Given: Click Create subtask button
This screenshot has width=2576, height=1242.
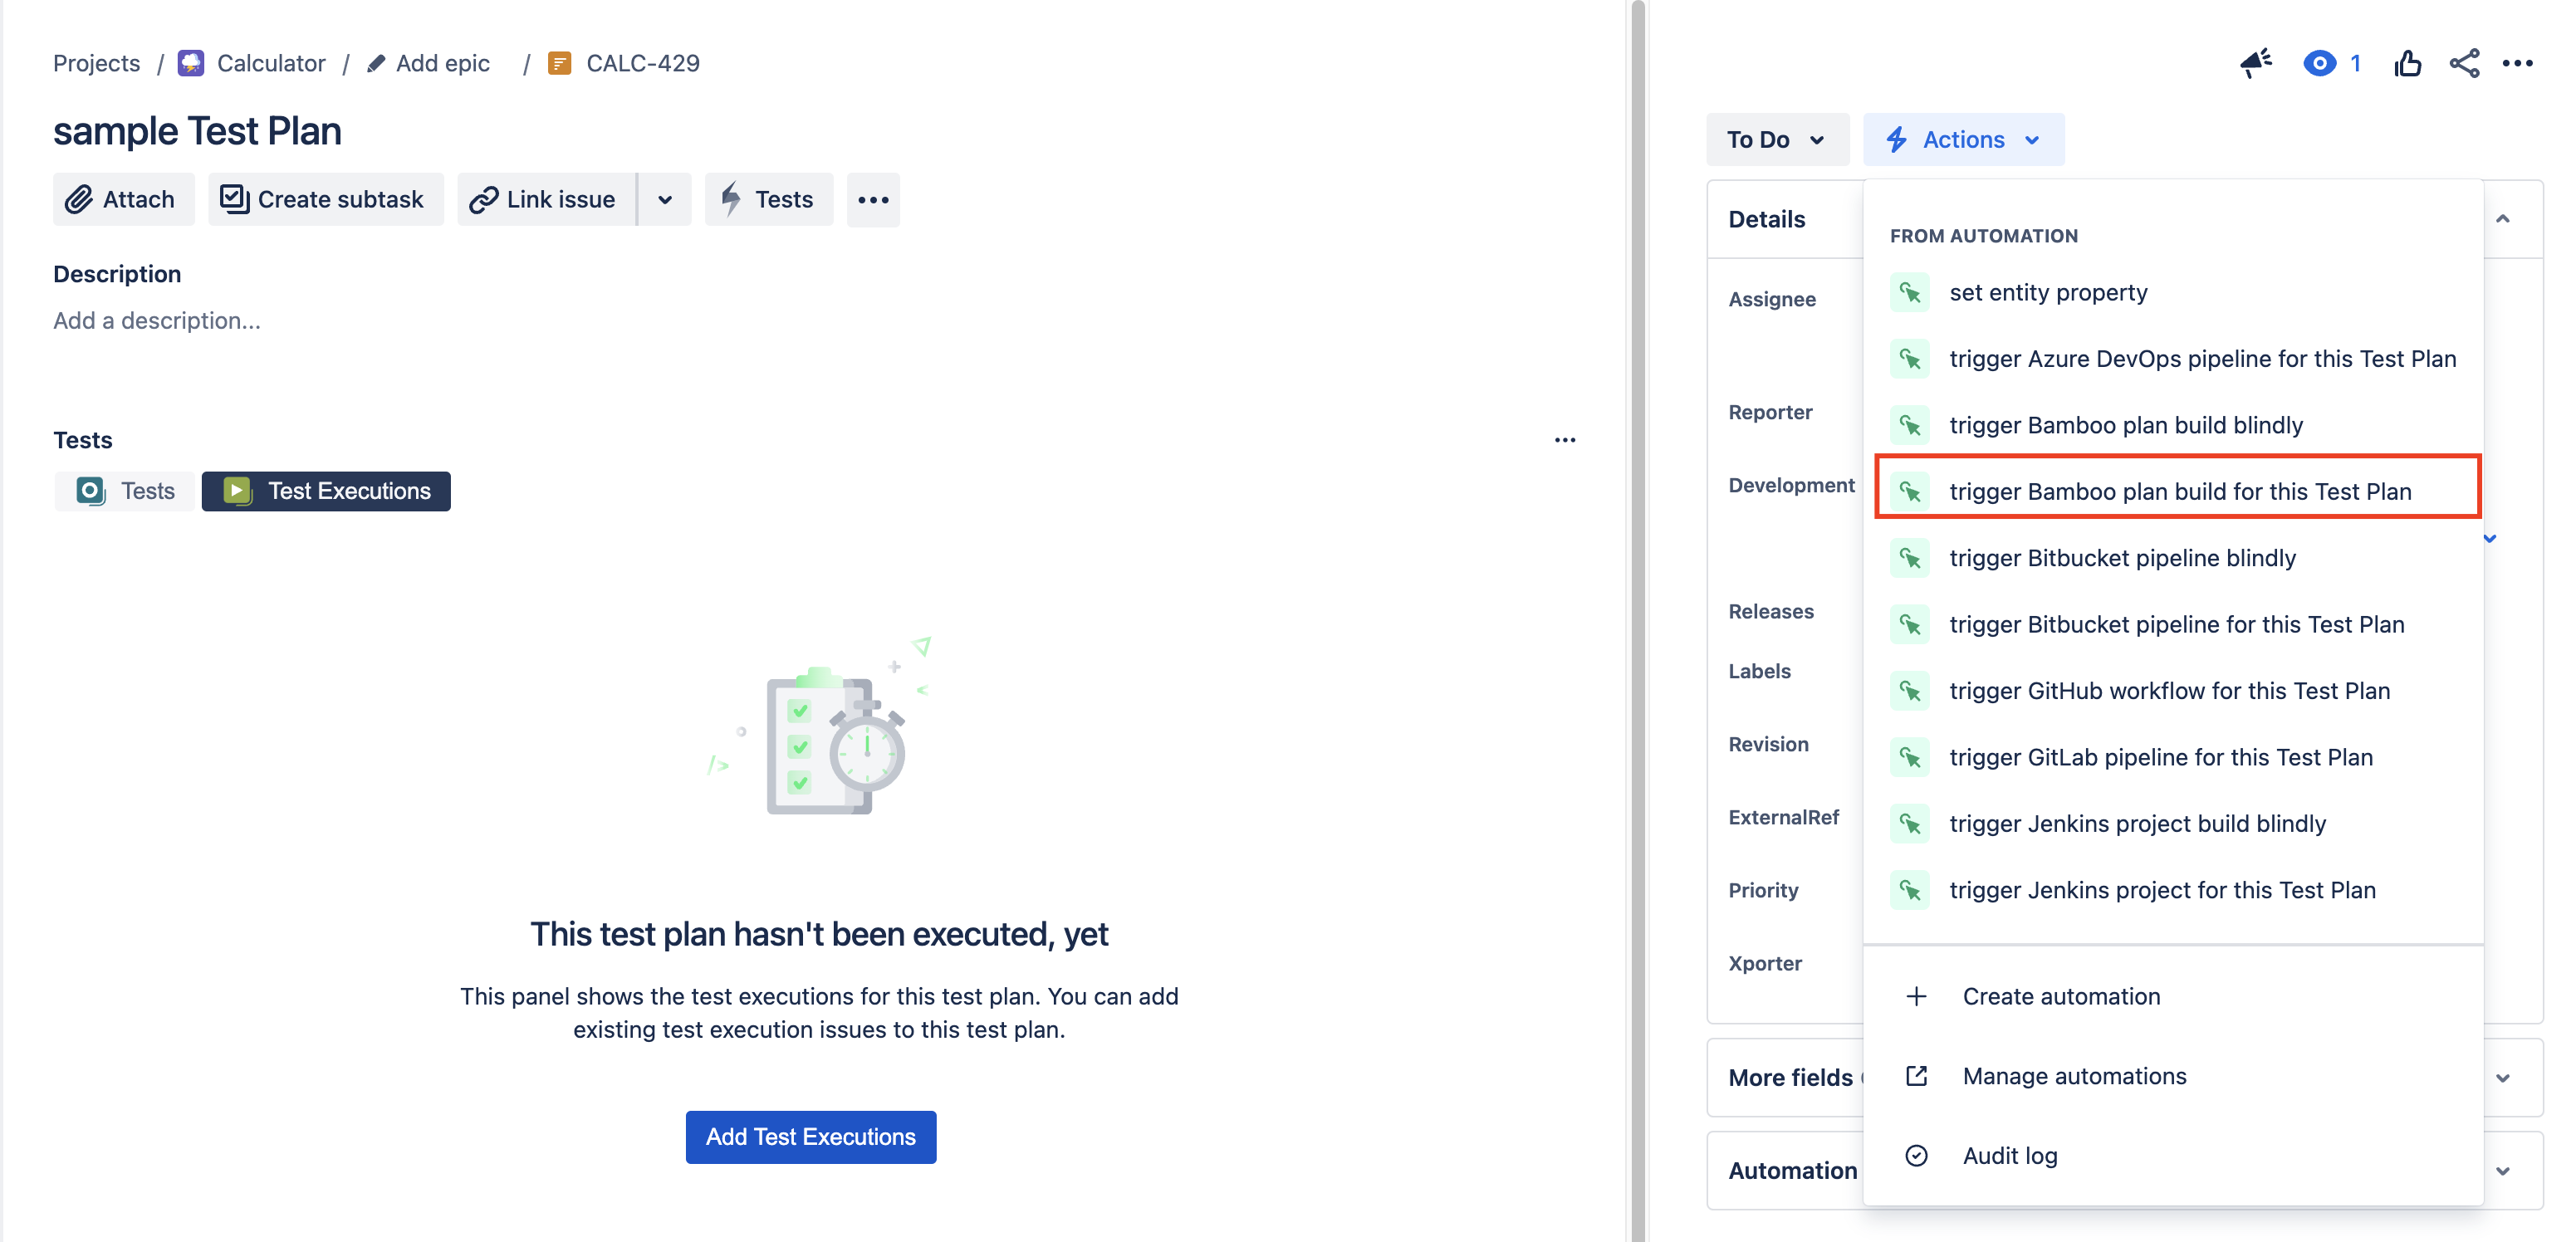Looking at the screenshot, I should coord(325,199).
